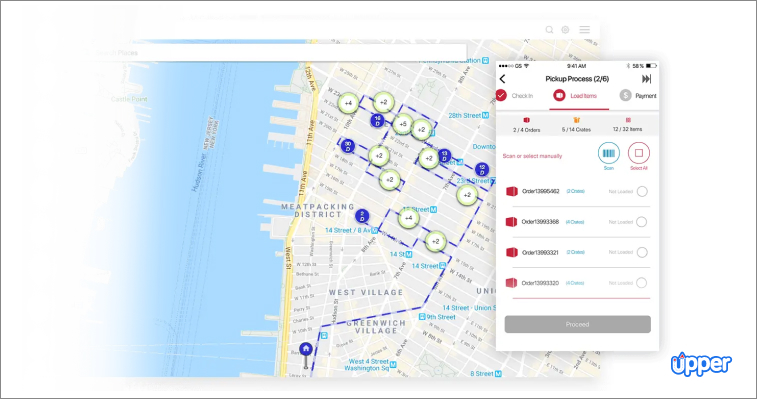Mark Order13993320 as loaded
This screenshot has height=399, width=757.
[642, 283]
